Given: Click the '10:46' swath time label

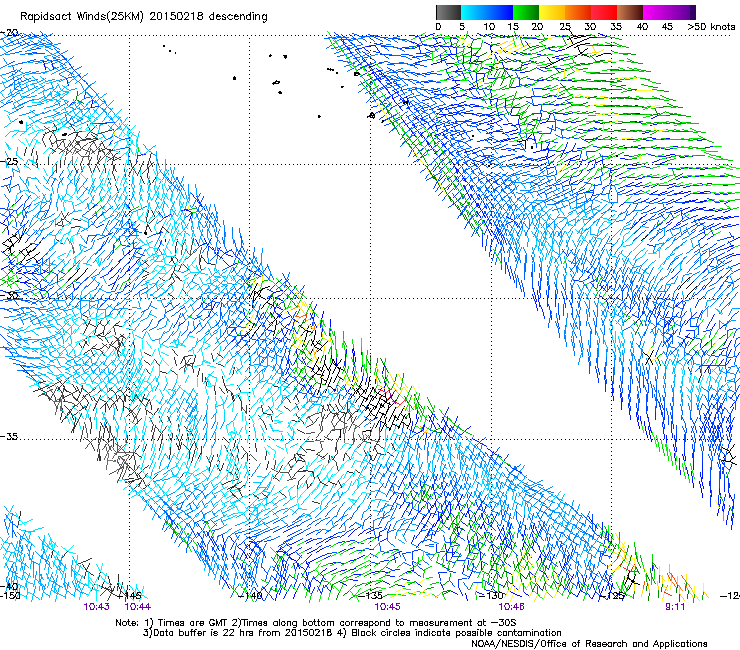Looking at the screenshot, I should (512, 607).
